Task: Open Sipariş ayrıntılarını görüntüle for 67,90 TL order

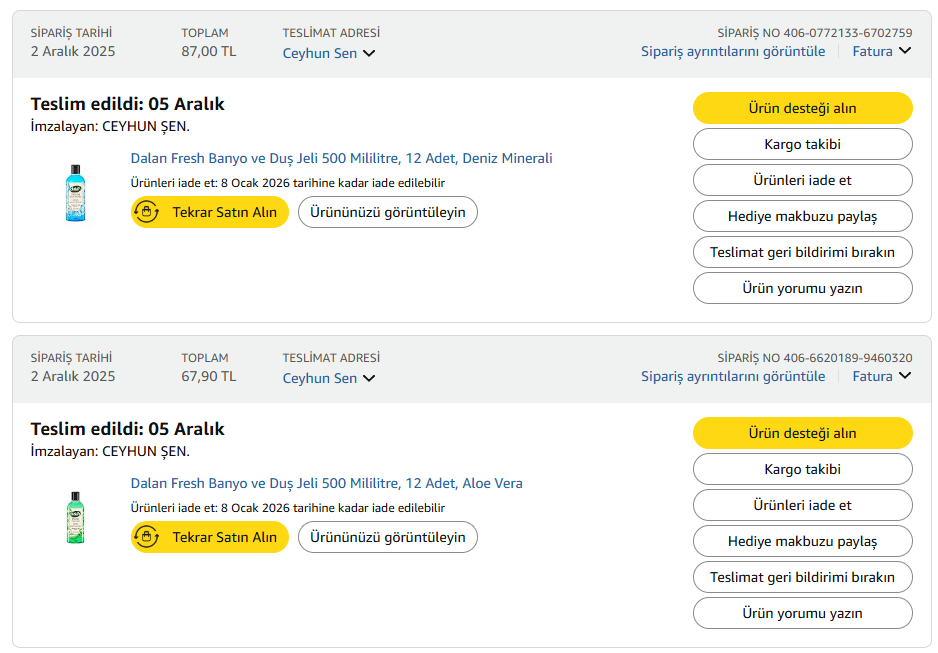Action: pos(733,376)
